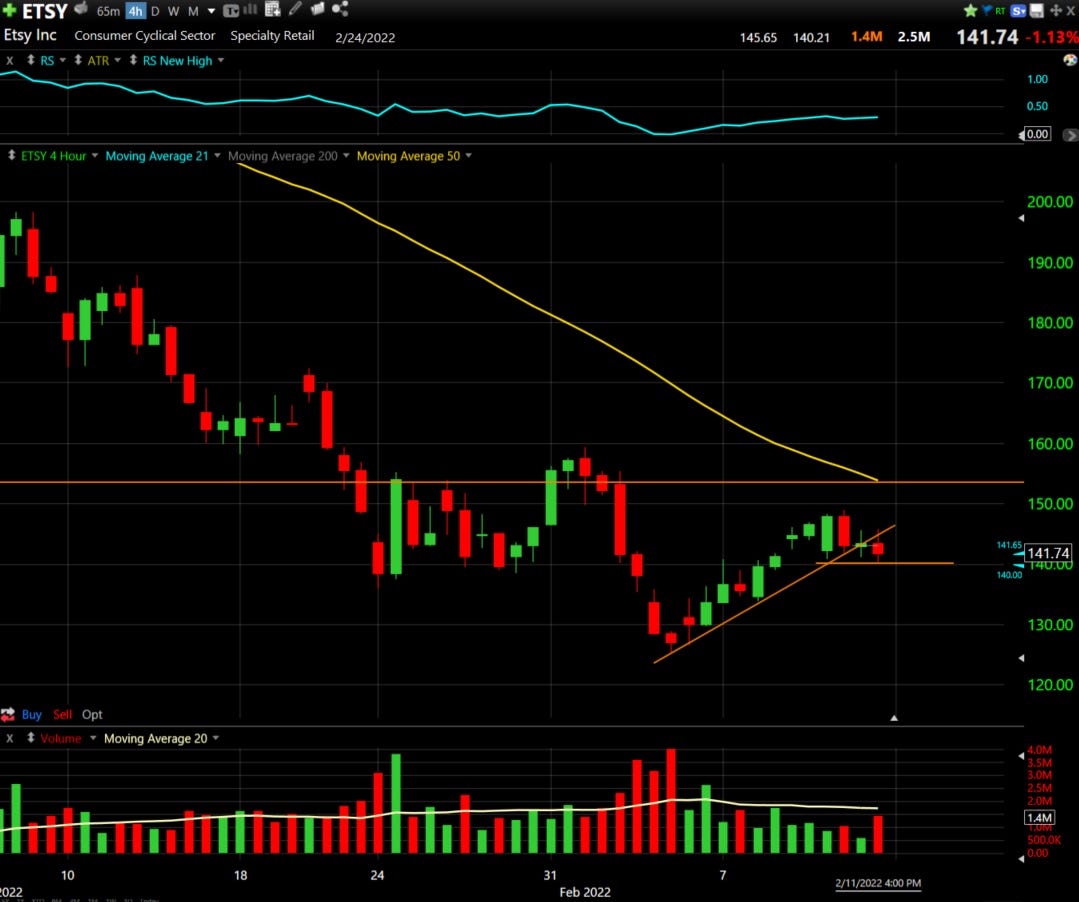Click the 2/24/2022 date in header
Screen dimensions: 1079x902
(x=365, y=37)
